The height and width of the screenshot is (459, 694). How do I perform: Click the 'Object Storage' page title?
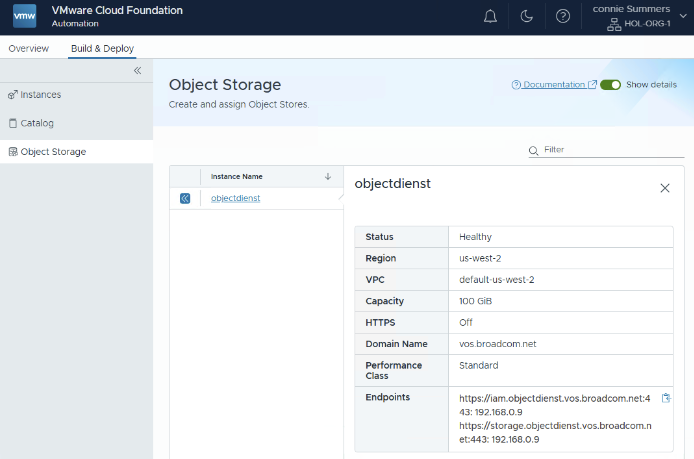225,85
